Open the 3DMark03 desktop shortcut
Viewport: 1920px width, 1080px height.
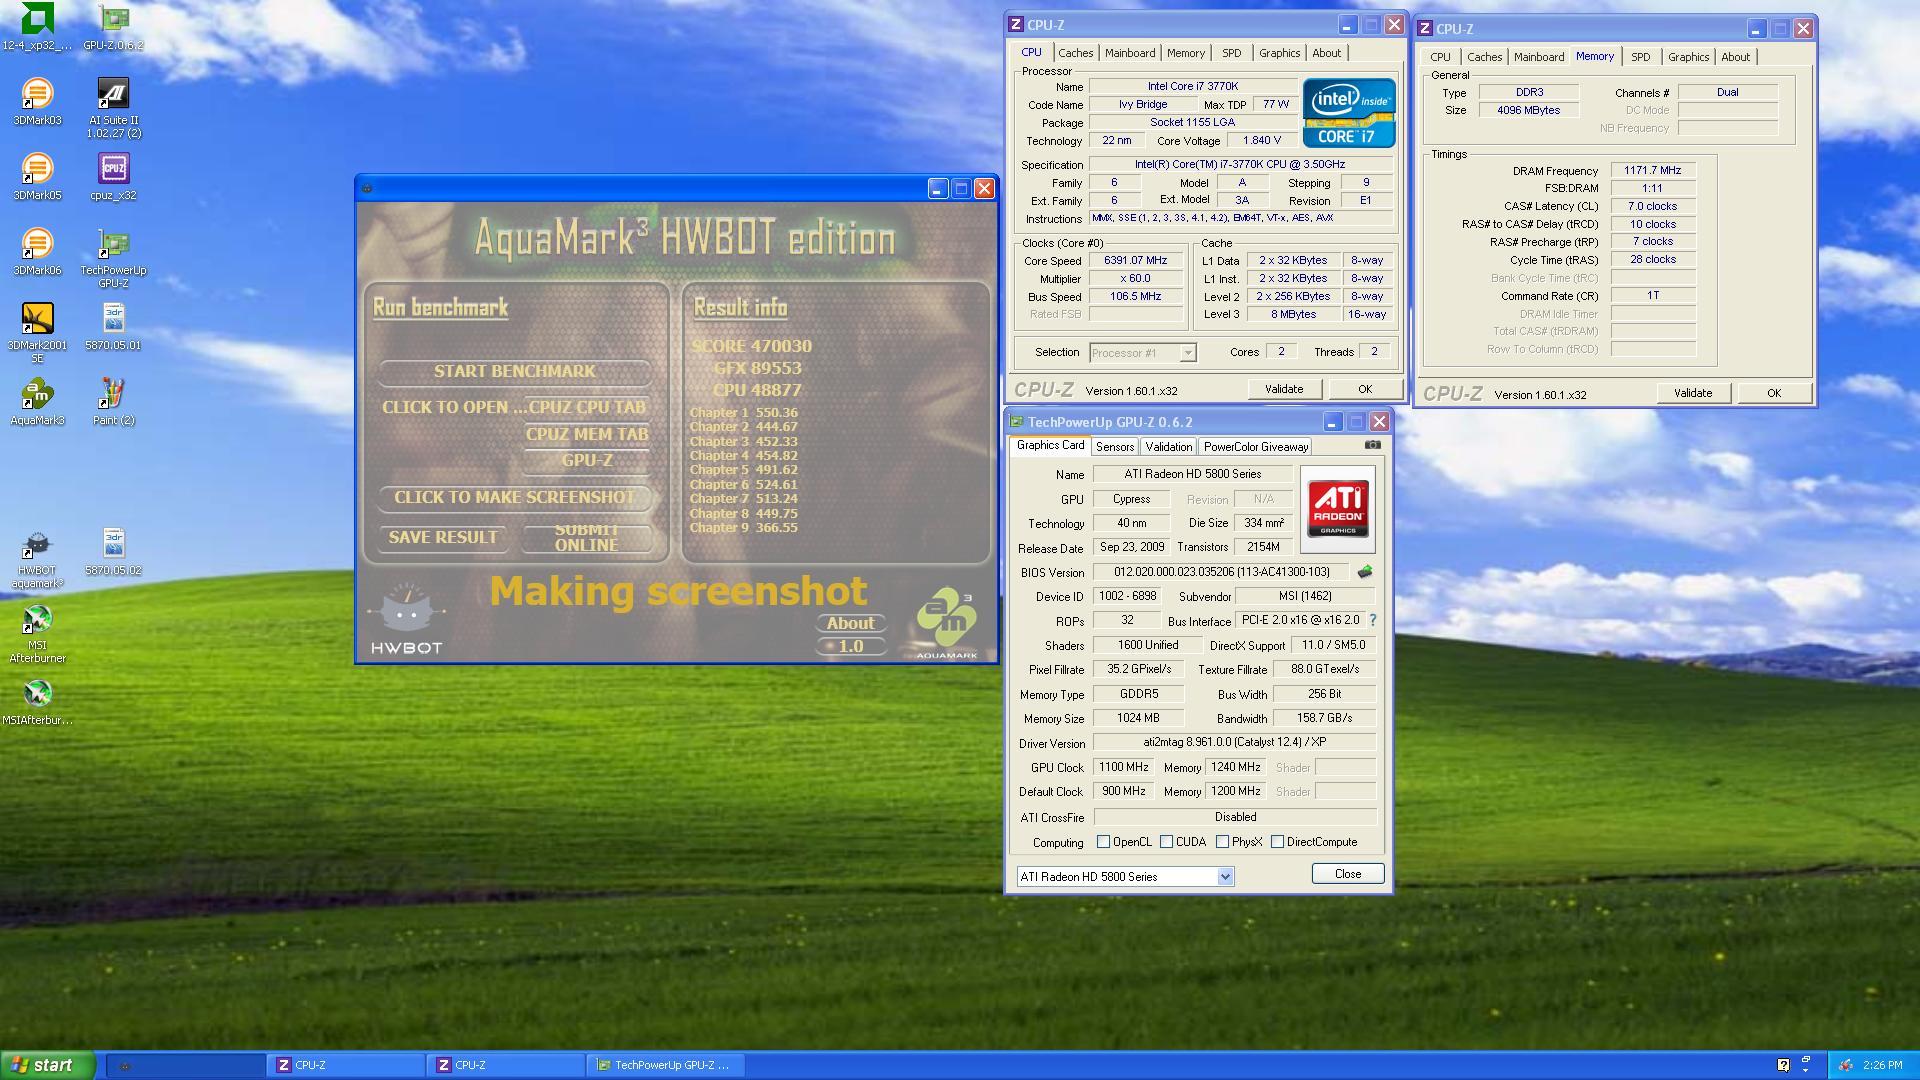[x=37, y=102]
